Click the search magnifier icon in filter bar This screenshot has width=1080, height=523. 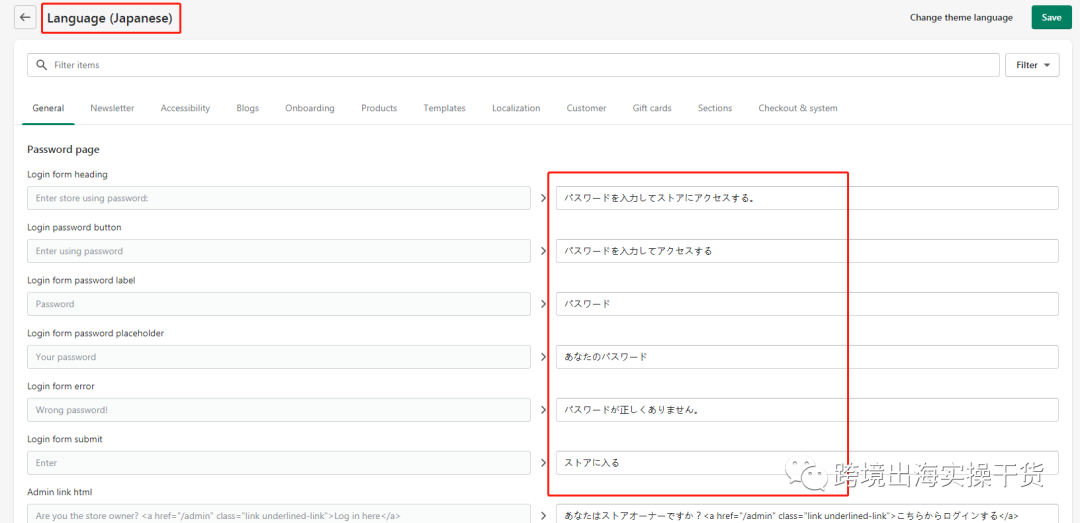point(41,65)
